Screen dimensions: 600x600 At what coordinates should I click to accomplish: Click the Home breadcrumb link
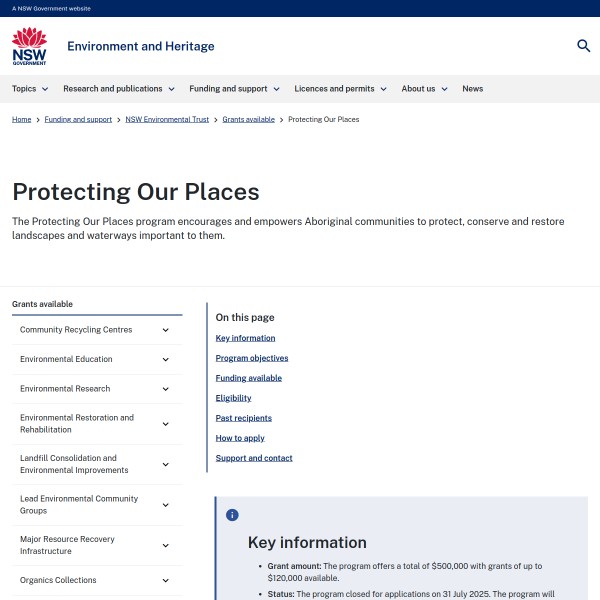22,119
